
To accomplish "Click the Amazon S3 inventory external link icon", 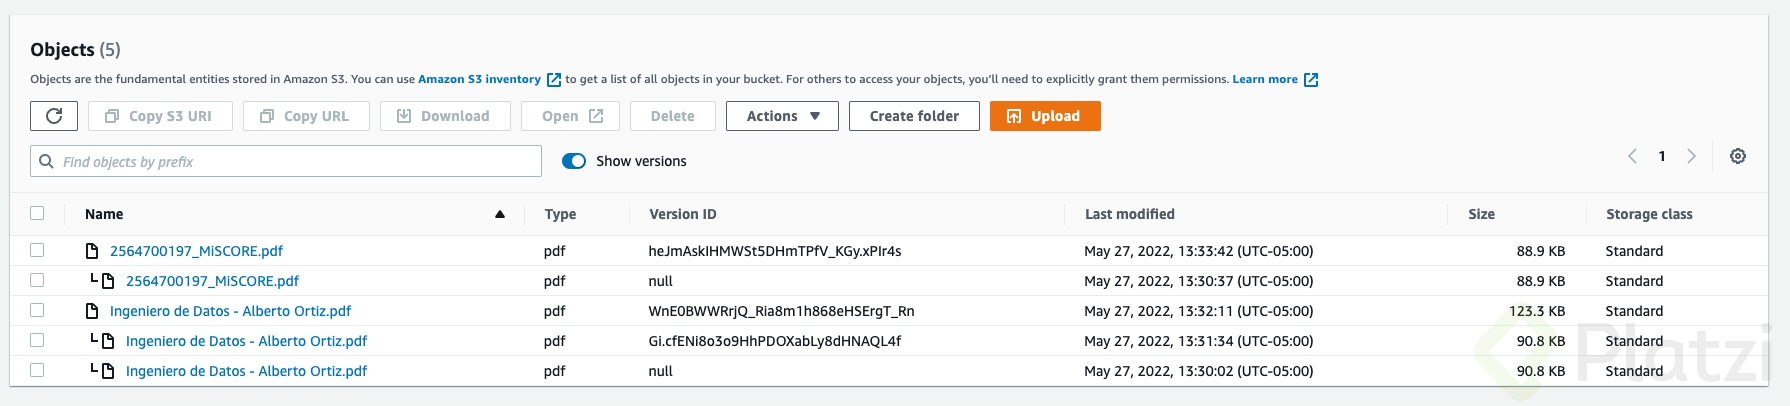I will point(554,80).
